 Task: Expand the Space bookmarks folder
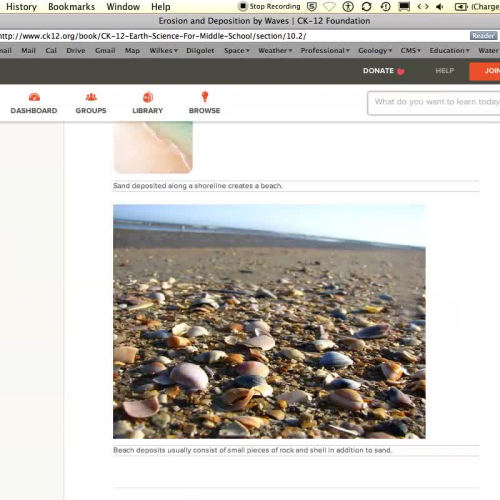coord(237,51)
